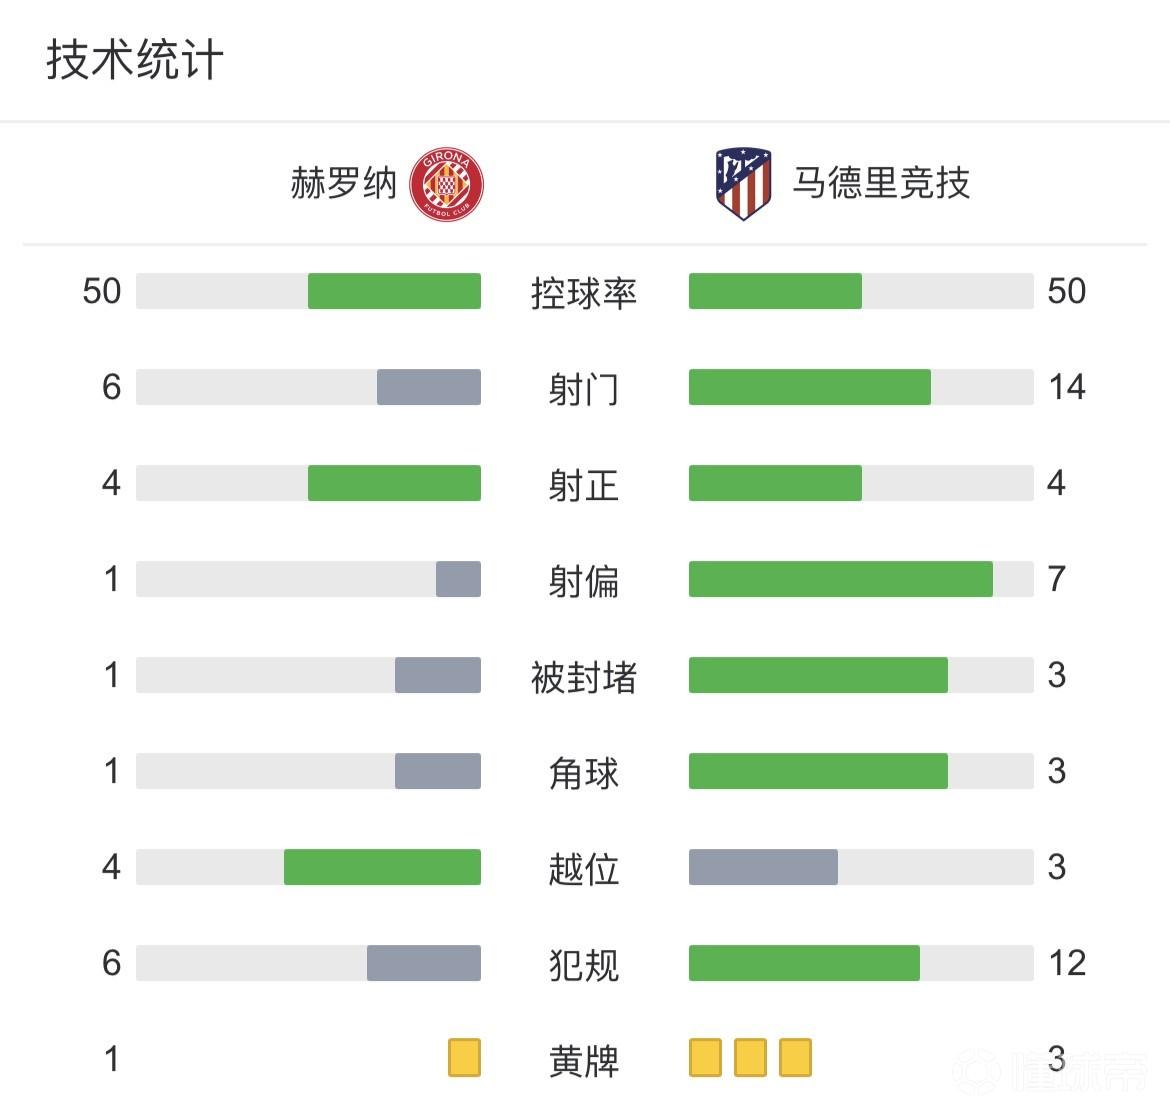Image resolution: width=1170 pixels, height=1107 pixels.
Task: Click Girona's single yellow card icon
Action: pos(464,1058)
